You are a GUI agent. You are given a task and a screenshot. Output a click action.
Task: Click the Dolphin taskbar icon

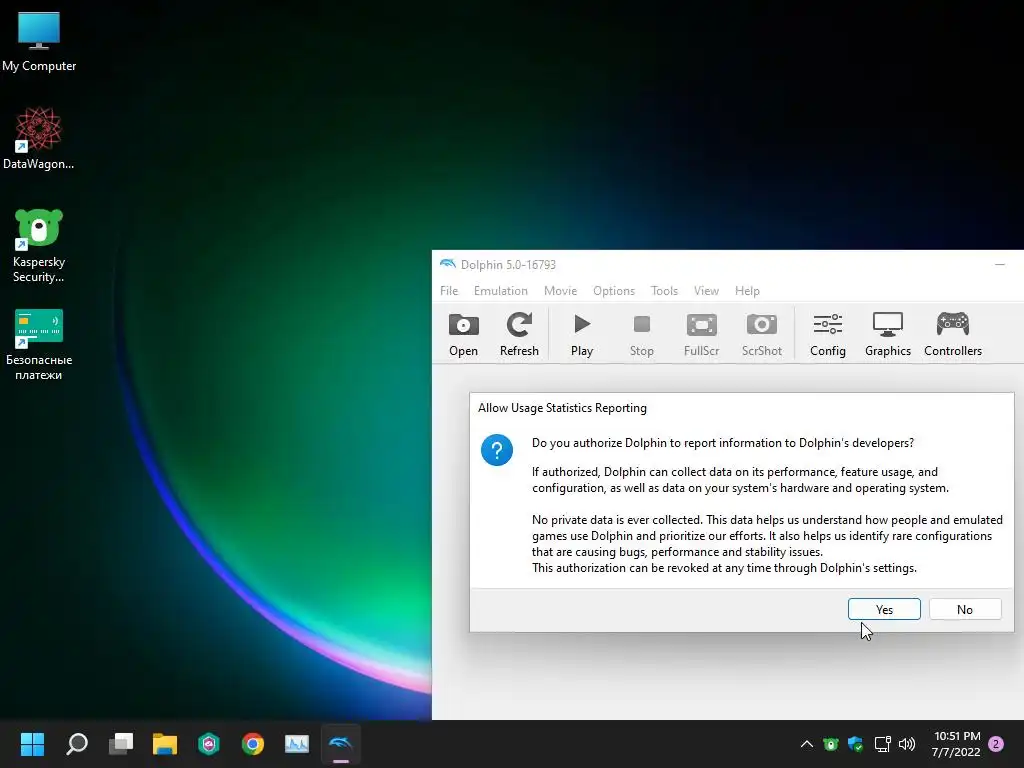pyautogui.click(x=340, y=744)
